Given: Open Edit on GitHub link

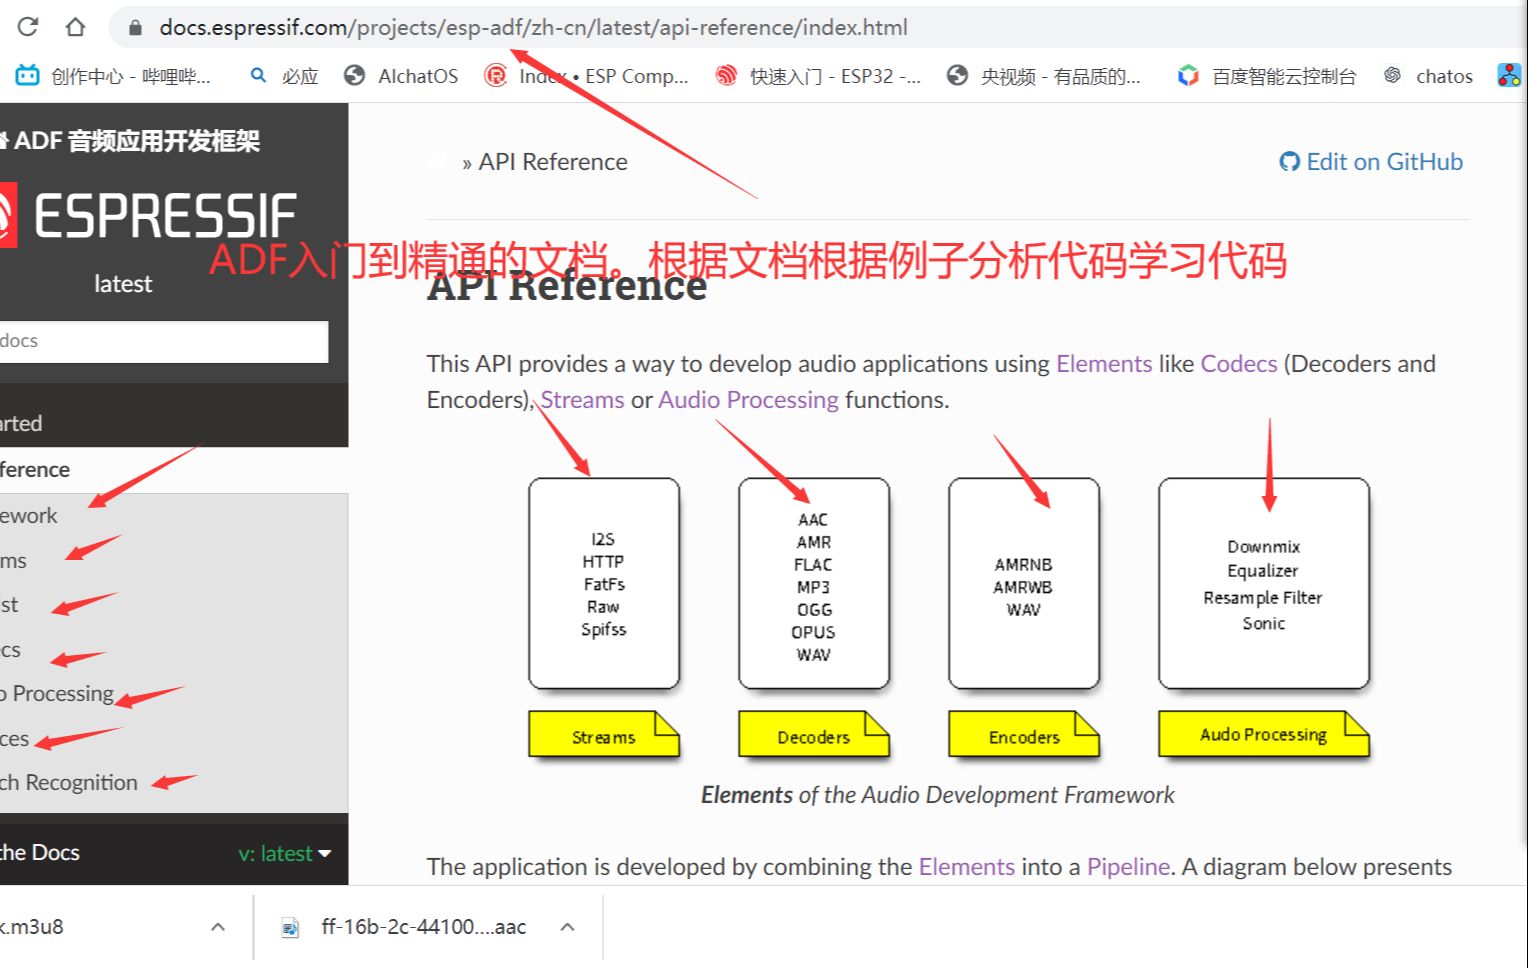Looking at the screenshot, I should (x=1371, y=162).
